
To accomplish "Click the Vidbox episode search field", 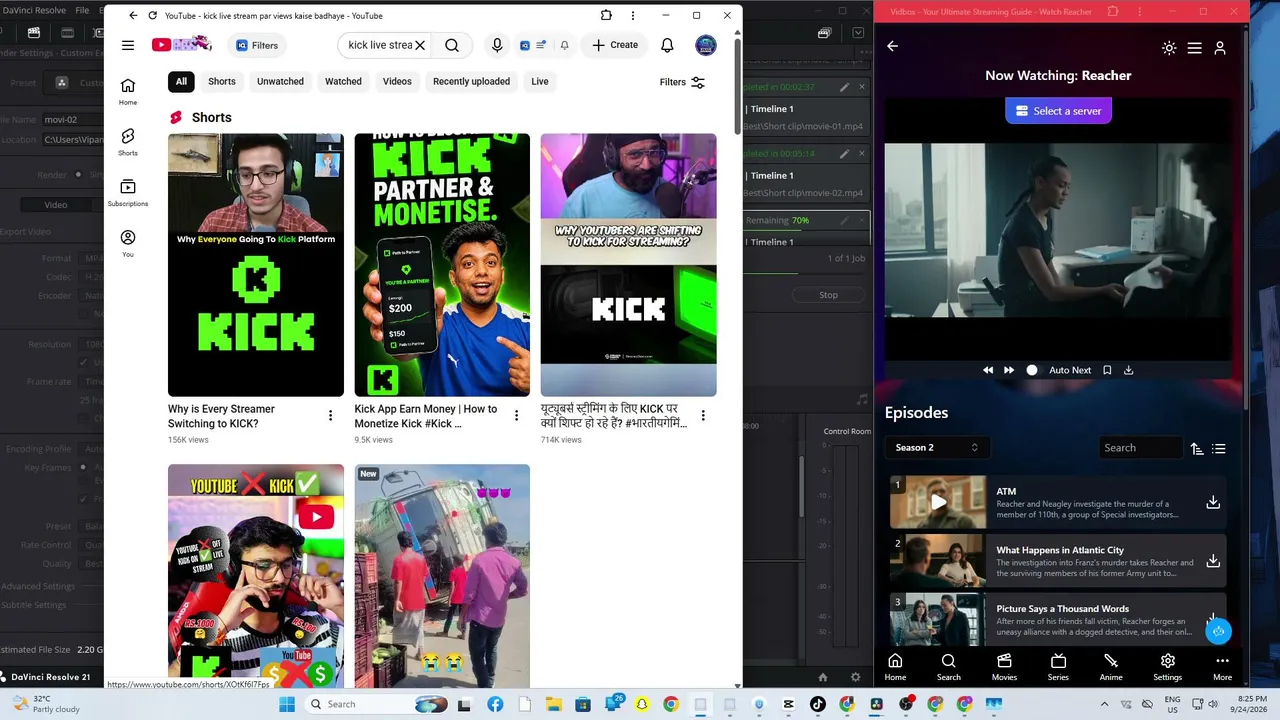I will 1140,447.
